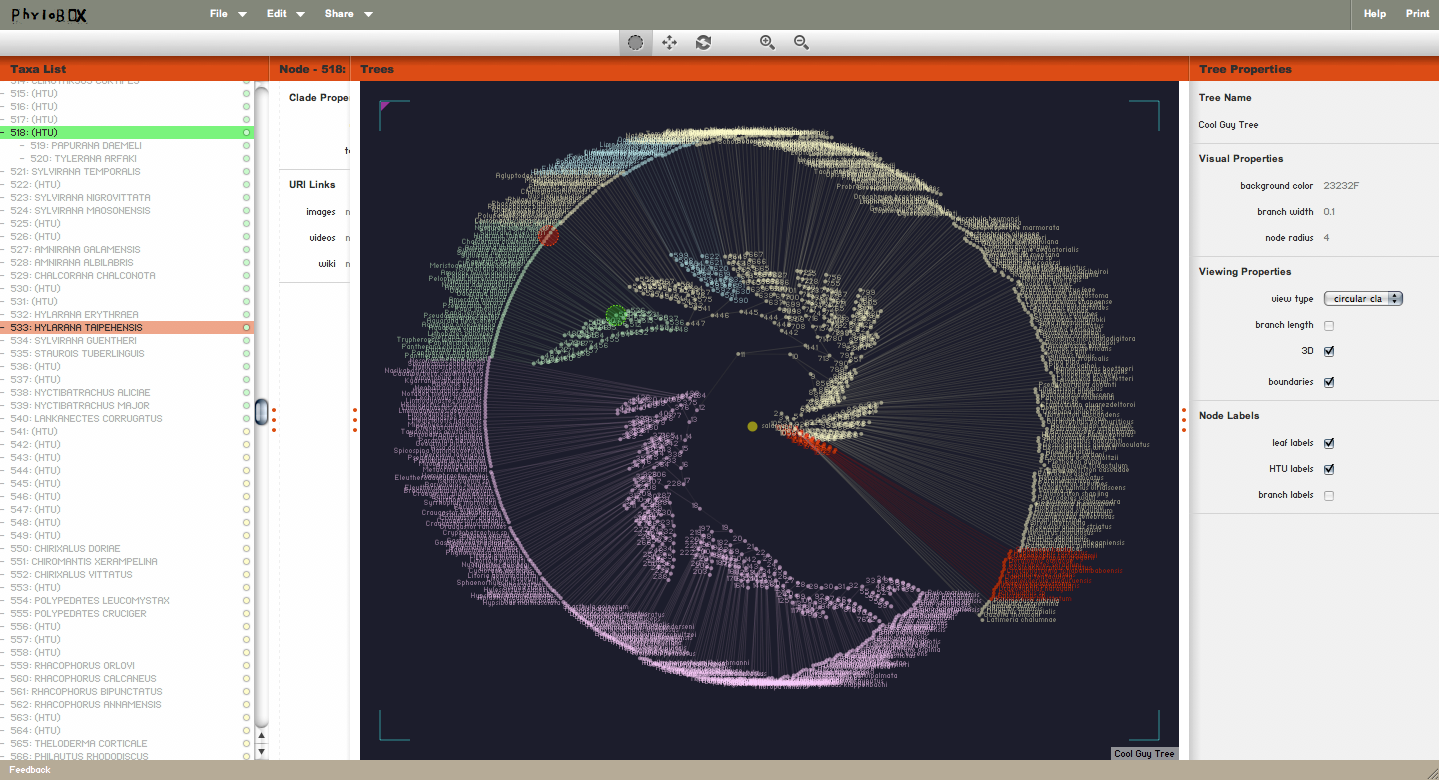Screen dimensions: 1439x780
Task: Click the circle marker for 518: (HTU)
Action: coord(246,133)
